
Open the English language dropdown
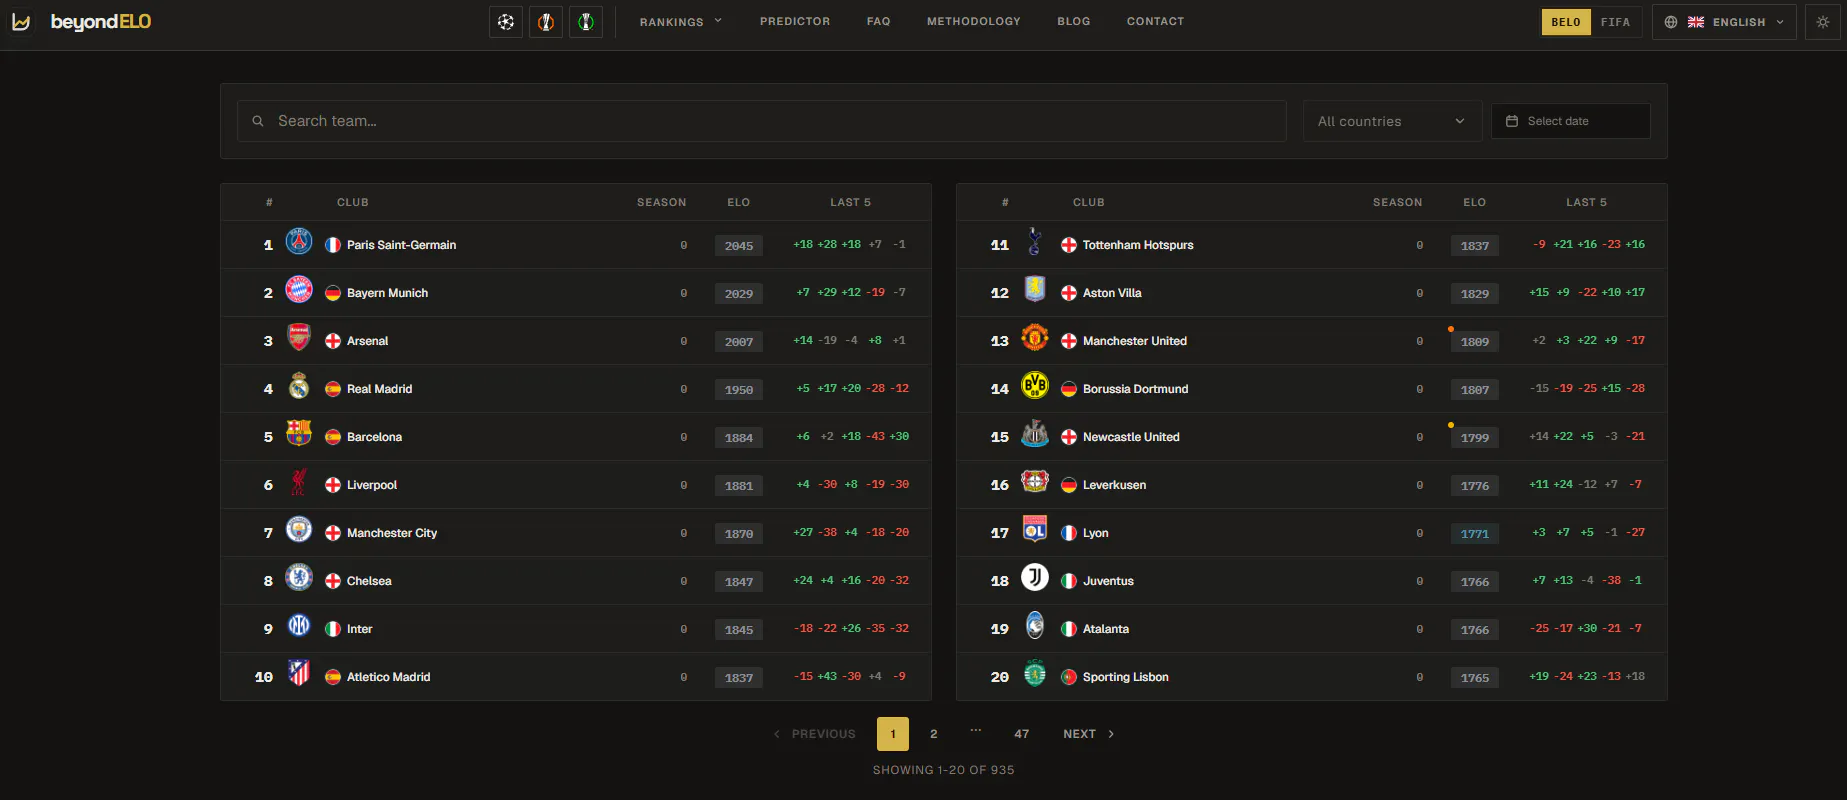click(1724, 22)
